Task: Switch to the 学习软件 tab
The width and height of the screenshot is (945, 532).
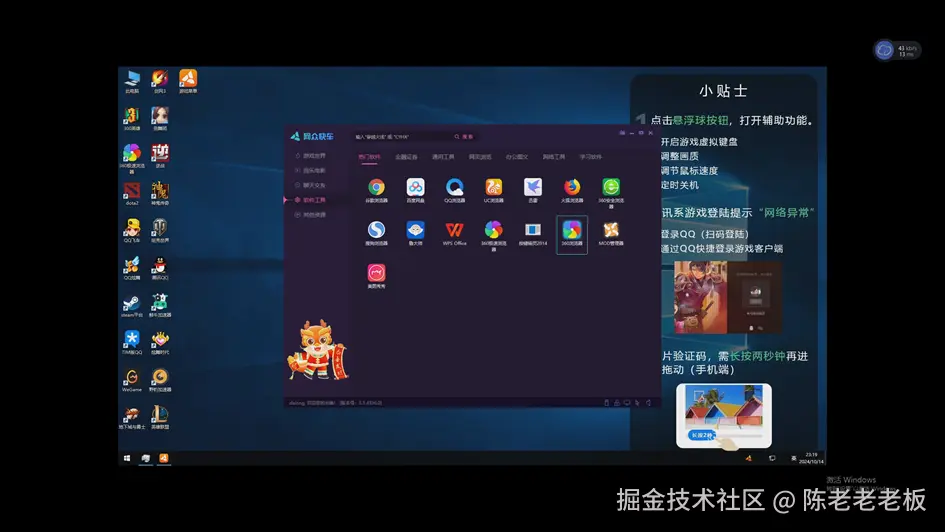Action: pyautogui.click(x=591, y=157)
